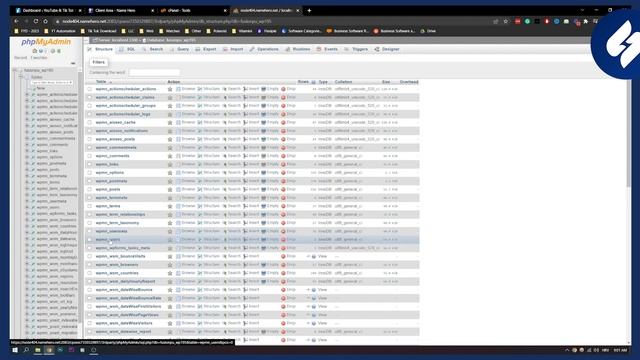Expand commentmeta table in sidebar tree

[27, 138]
